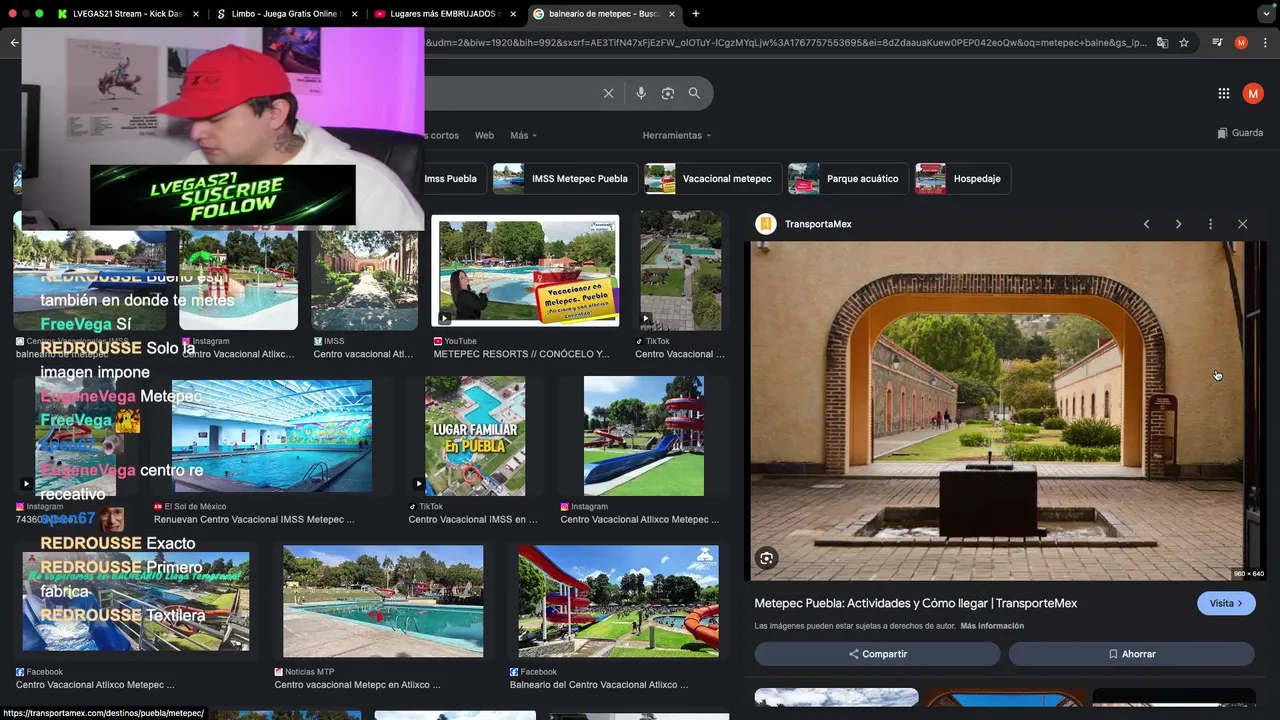Switch to the Web results tab
1280x720 pixels.
tap(484, 135)
